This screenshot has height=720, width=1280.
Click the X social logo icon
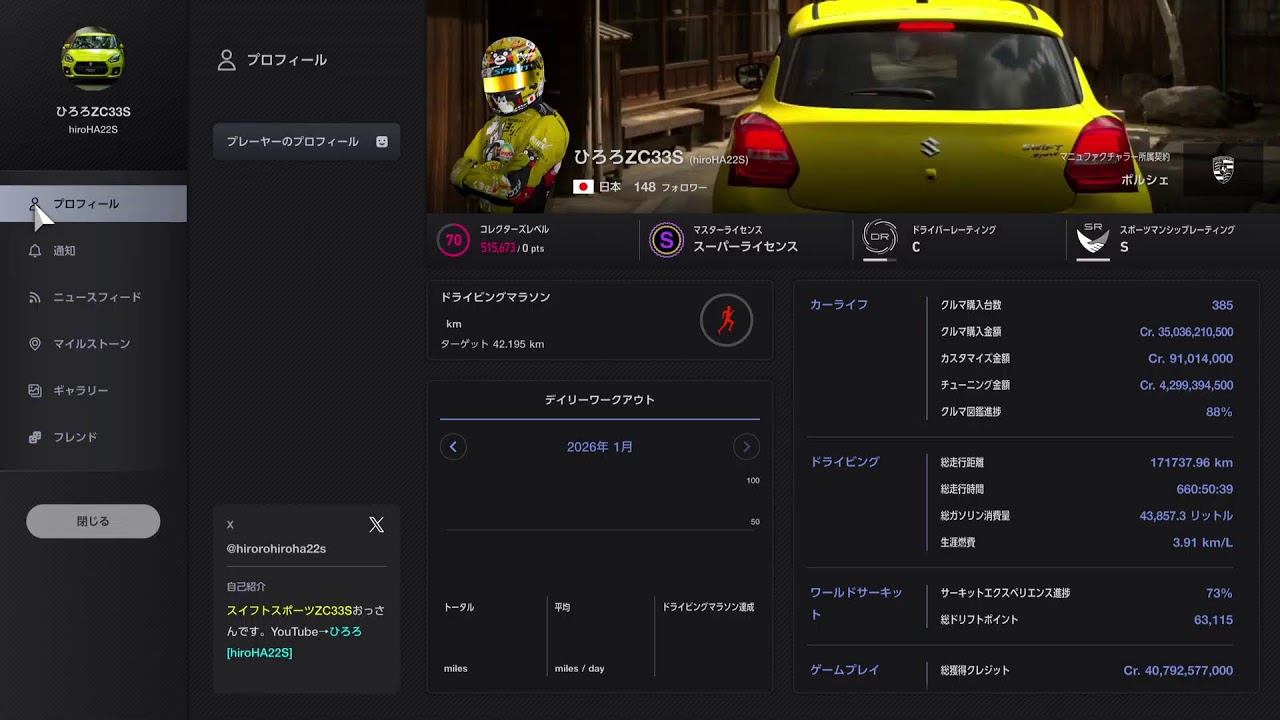376,525
